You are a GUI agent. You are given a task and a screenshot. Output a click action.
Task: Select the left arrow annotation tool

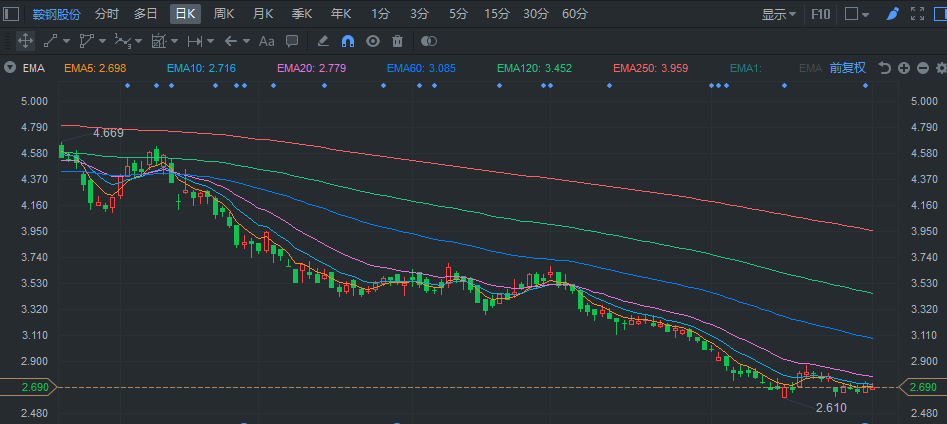pos(230,41)
